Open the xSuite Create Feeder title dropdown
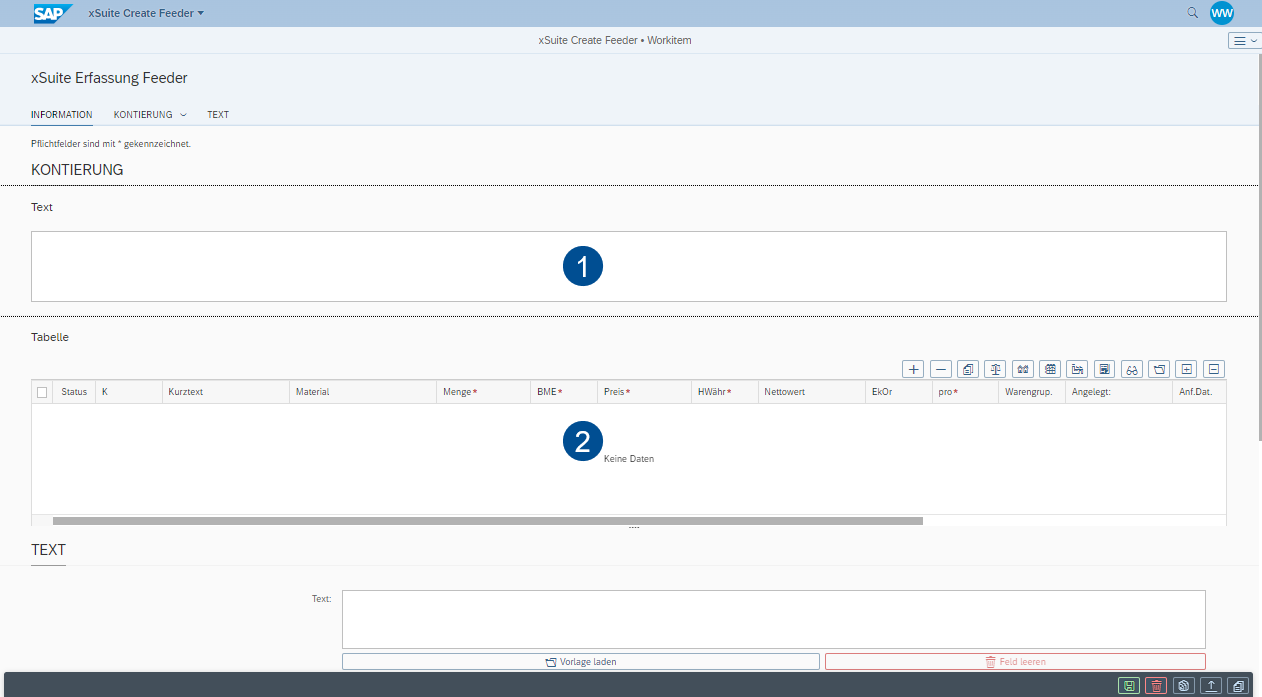1262x697 pixels. (x=146, y=13)
